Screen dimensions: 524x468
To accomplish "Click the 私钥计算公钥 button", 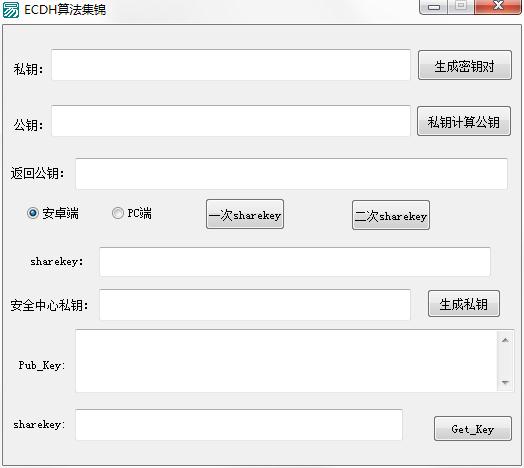I will [464, 121].
